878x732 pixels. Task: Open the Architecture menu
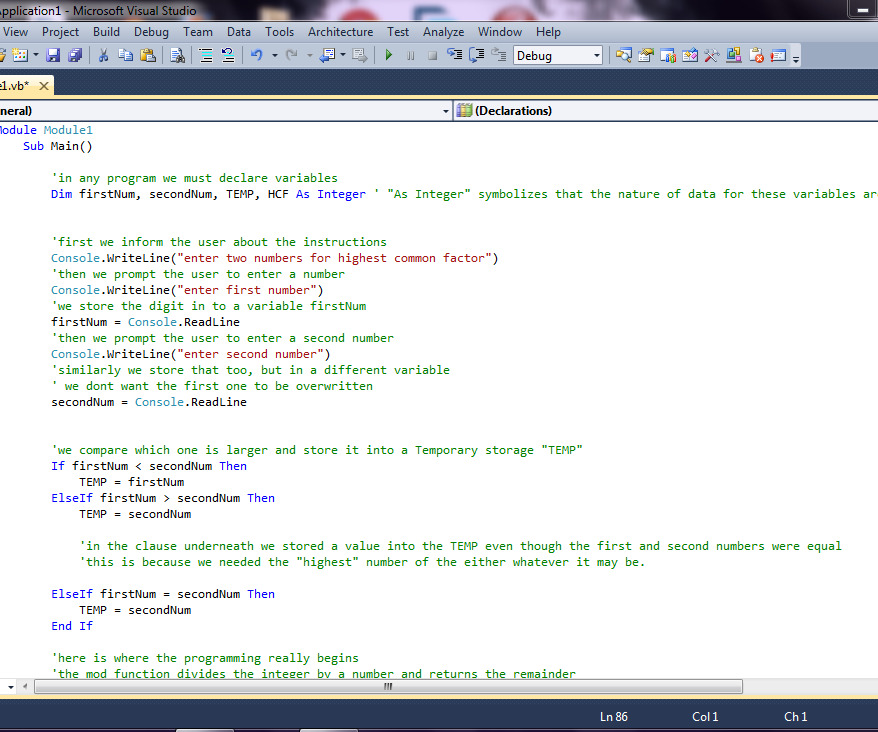coord(340,32)
